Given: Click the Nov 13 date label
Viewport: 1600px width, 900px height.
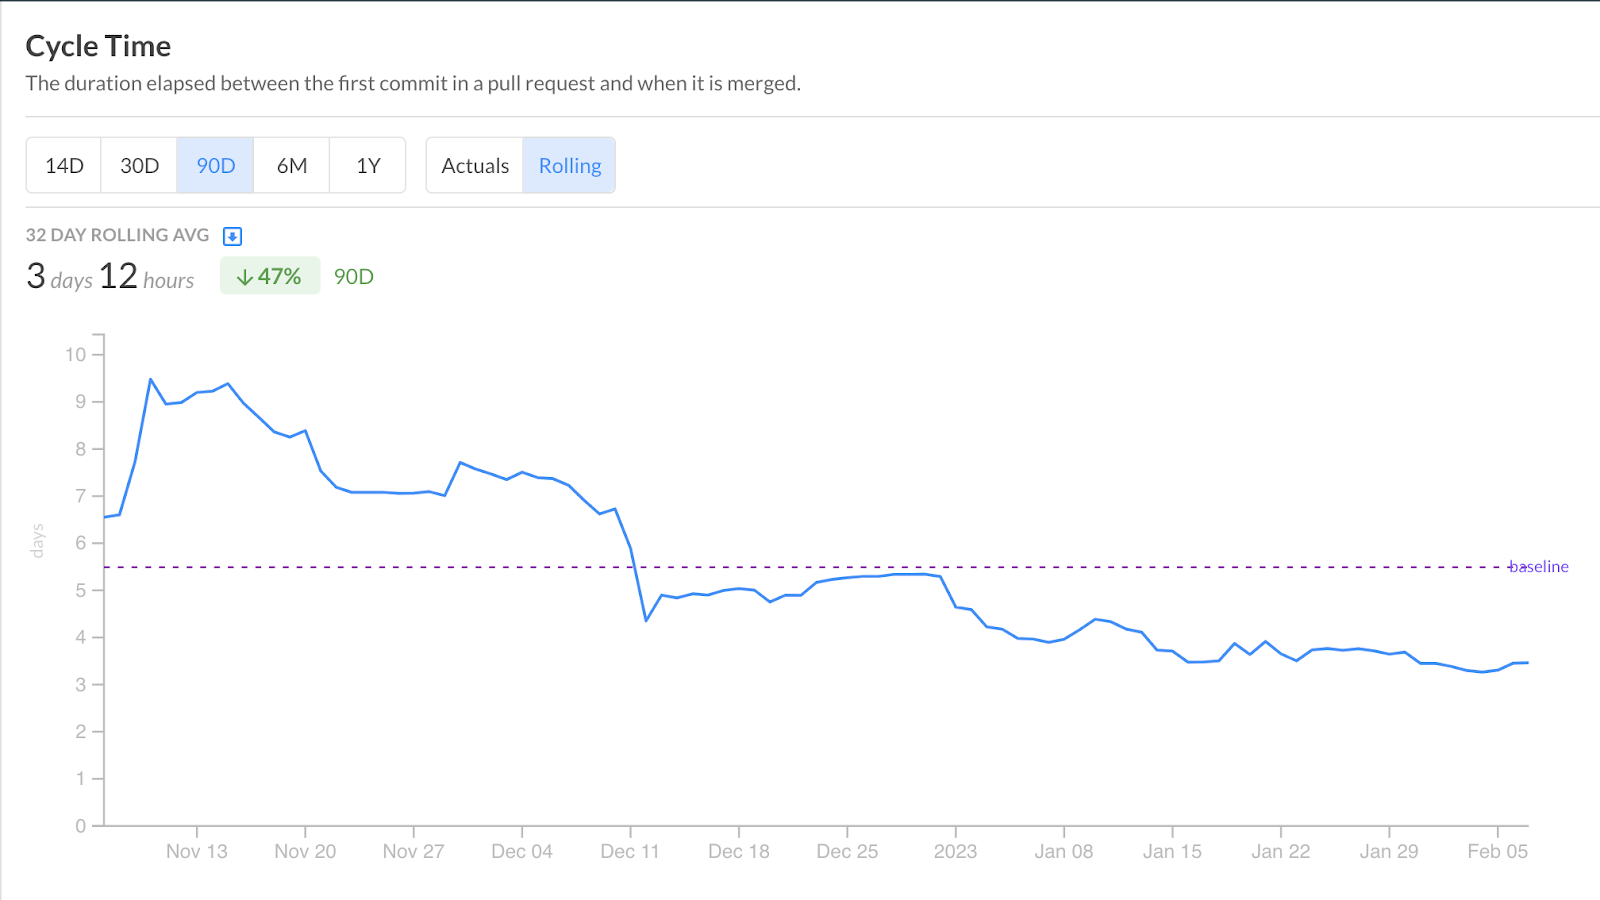Looking at the screenshot, I should coord(197,851).
